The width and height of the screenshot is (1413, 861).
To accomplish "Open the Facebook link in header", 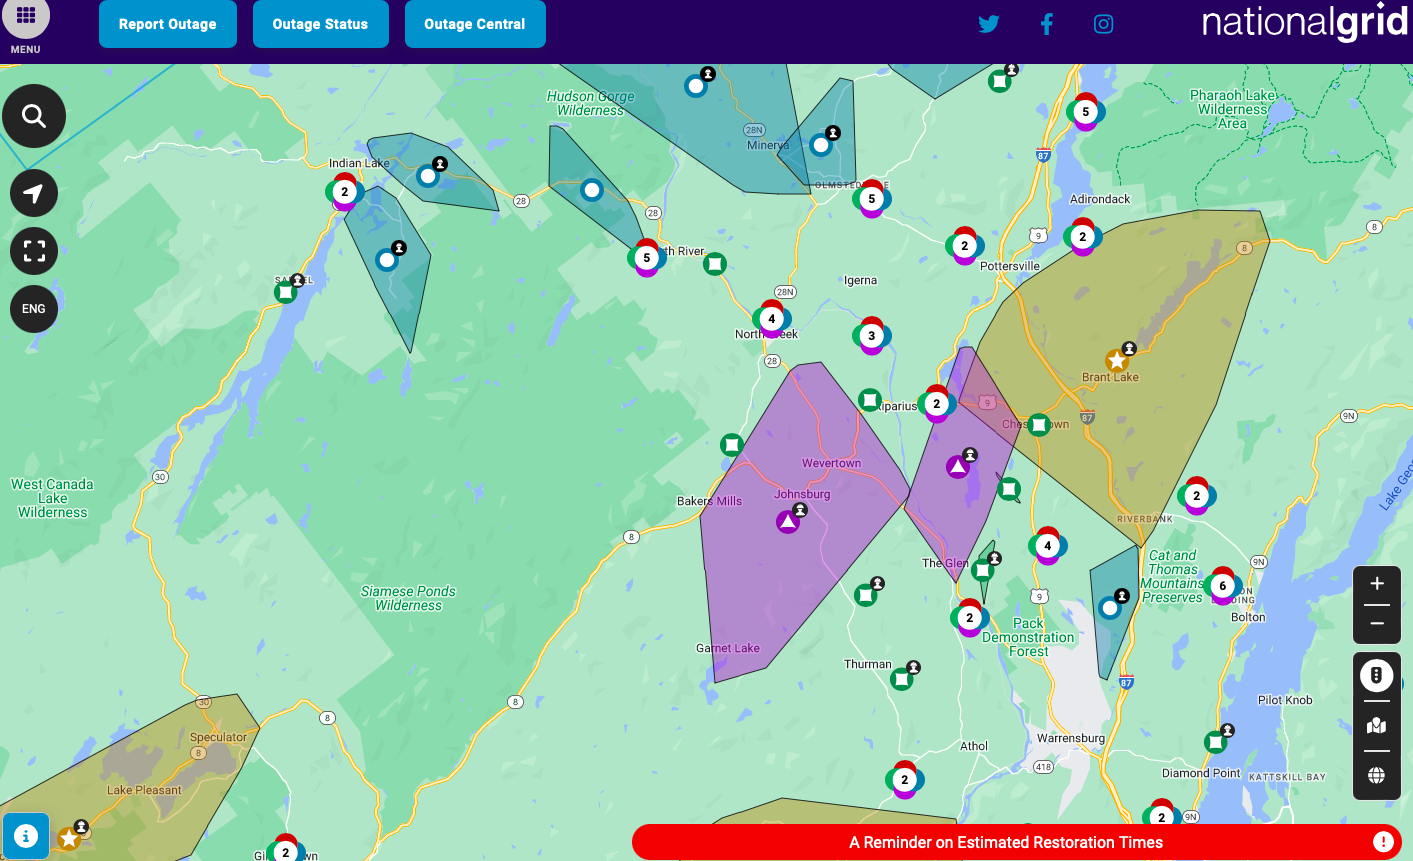I will tap(1047, 24).
